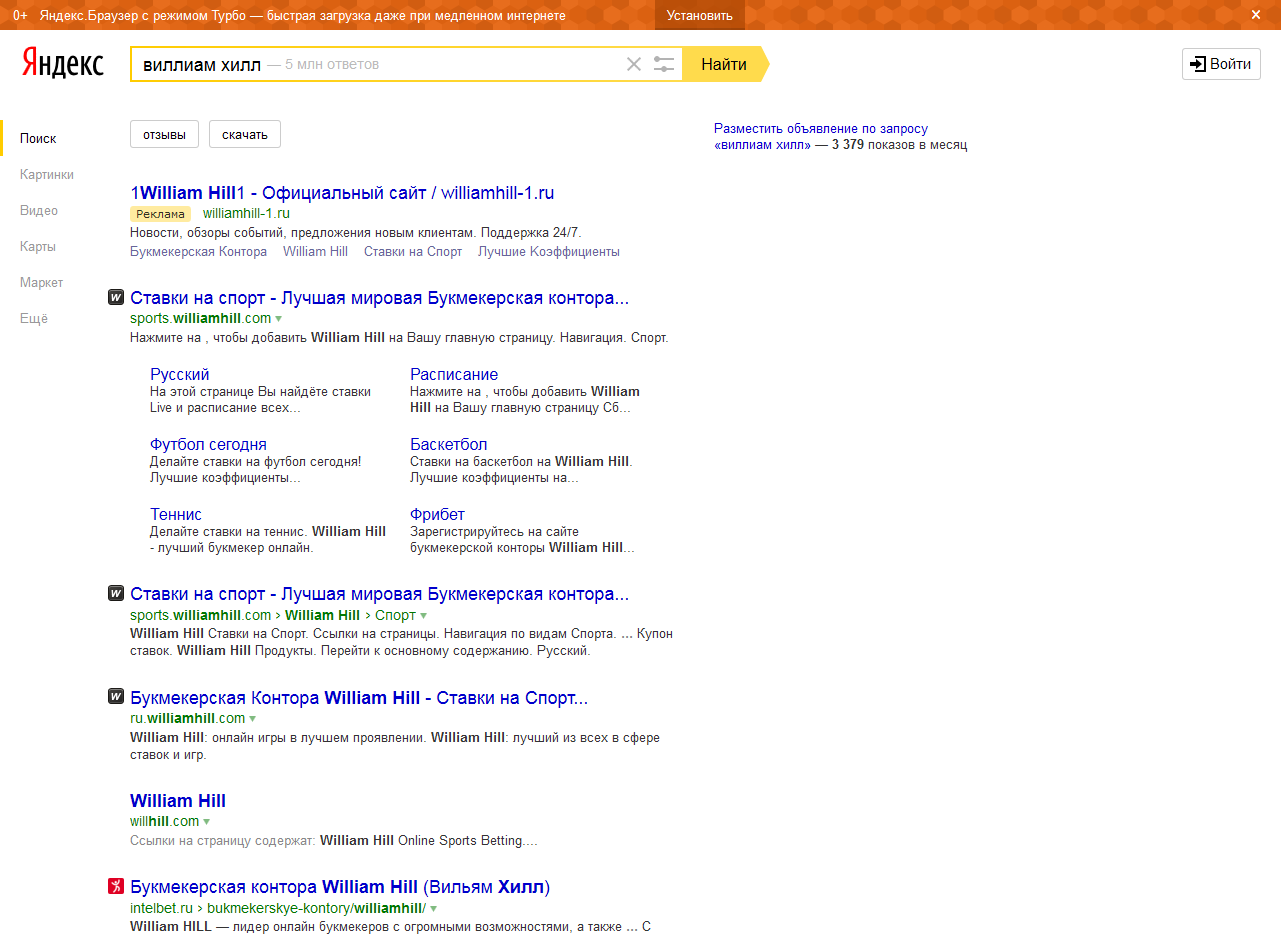Click the "3 379 показов в месяц" text

click(899, 145)
